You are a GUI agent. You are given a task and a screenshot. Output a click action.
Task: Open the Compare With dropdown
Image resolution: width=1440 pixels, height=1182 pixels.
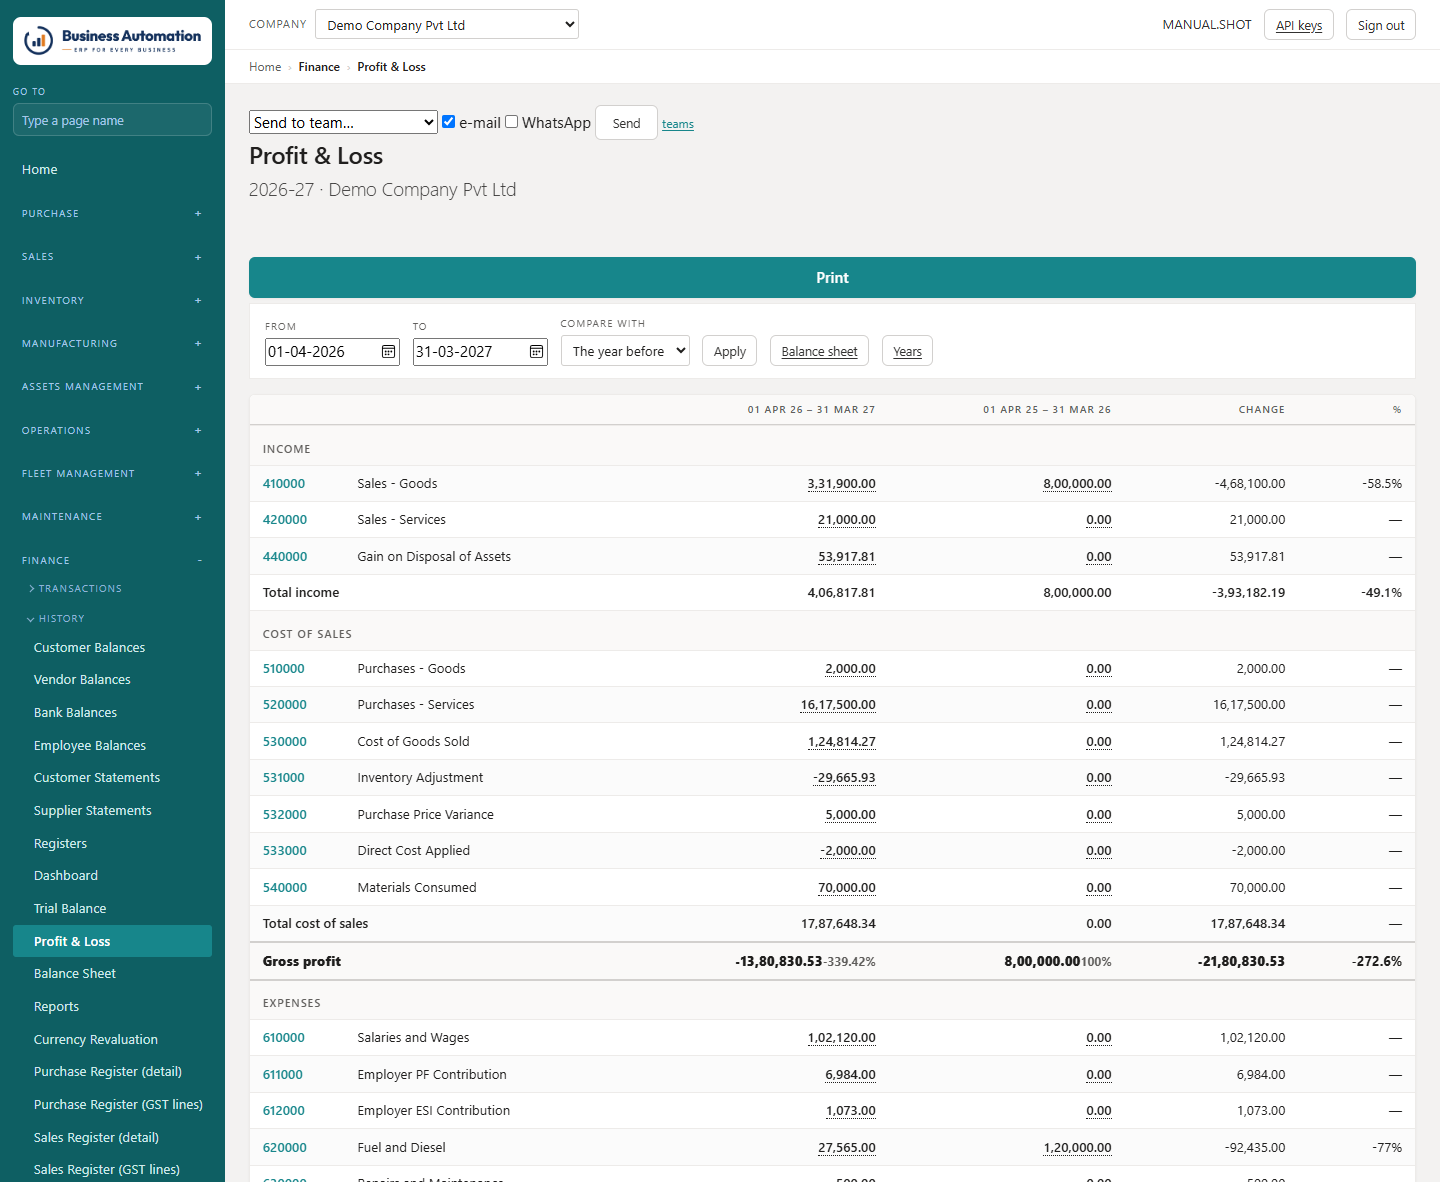pos(625,351)
